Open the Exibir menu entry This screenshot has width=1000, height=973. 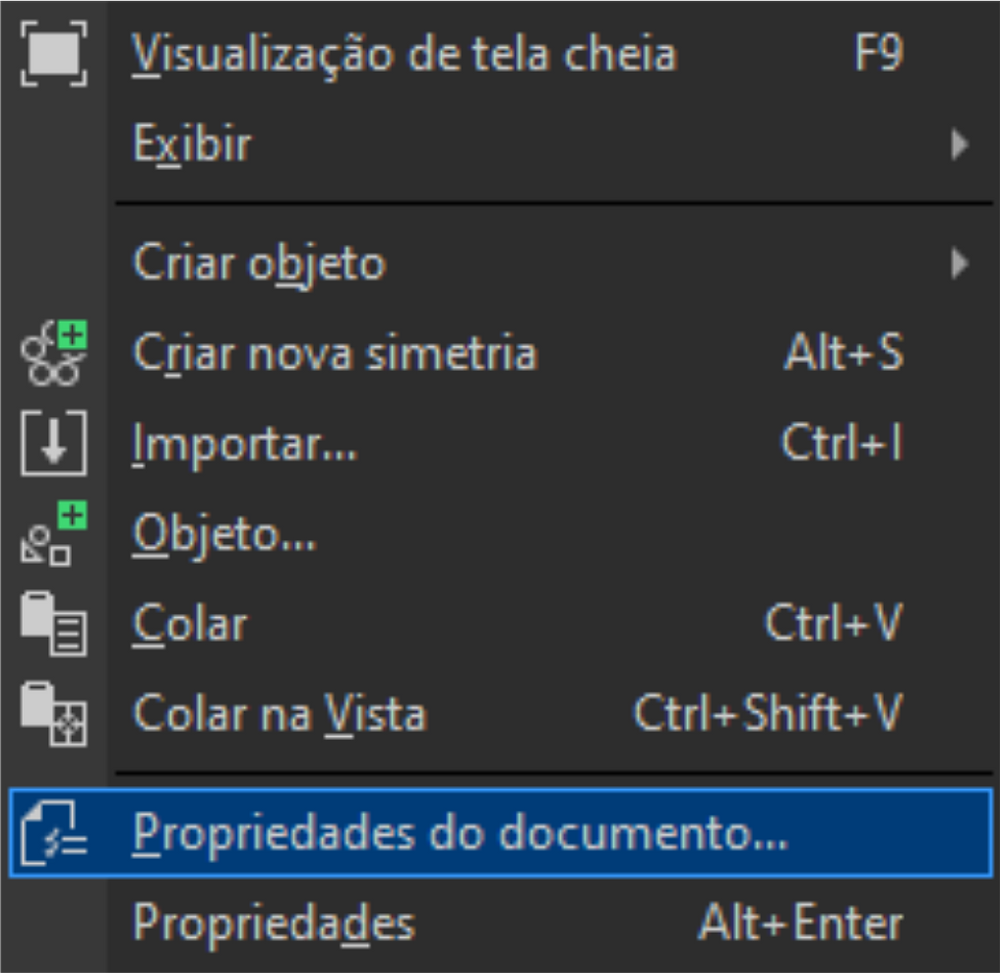(x=192, y=144)
